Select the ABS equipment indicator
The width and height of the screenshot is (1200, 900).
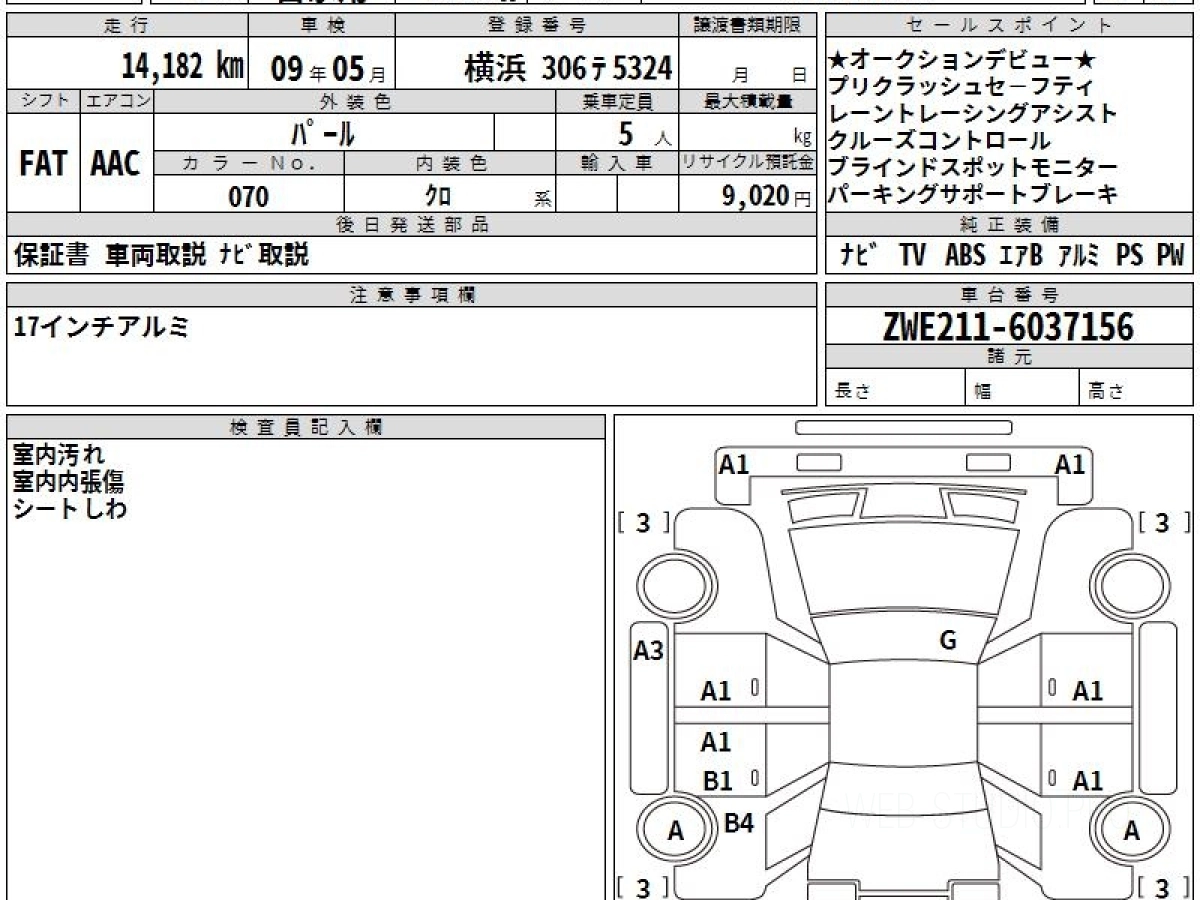[x=965, y=256]
